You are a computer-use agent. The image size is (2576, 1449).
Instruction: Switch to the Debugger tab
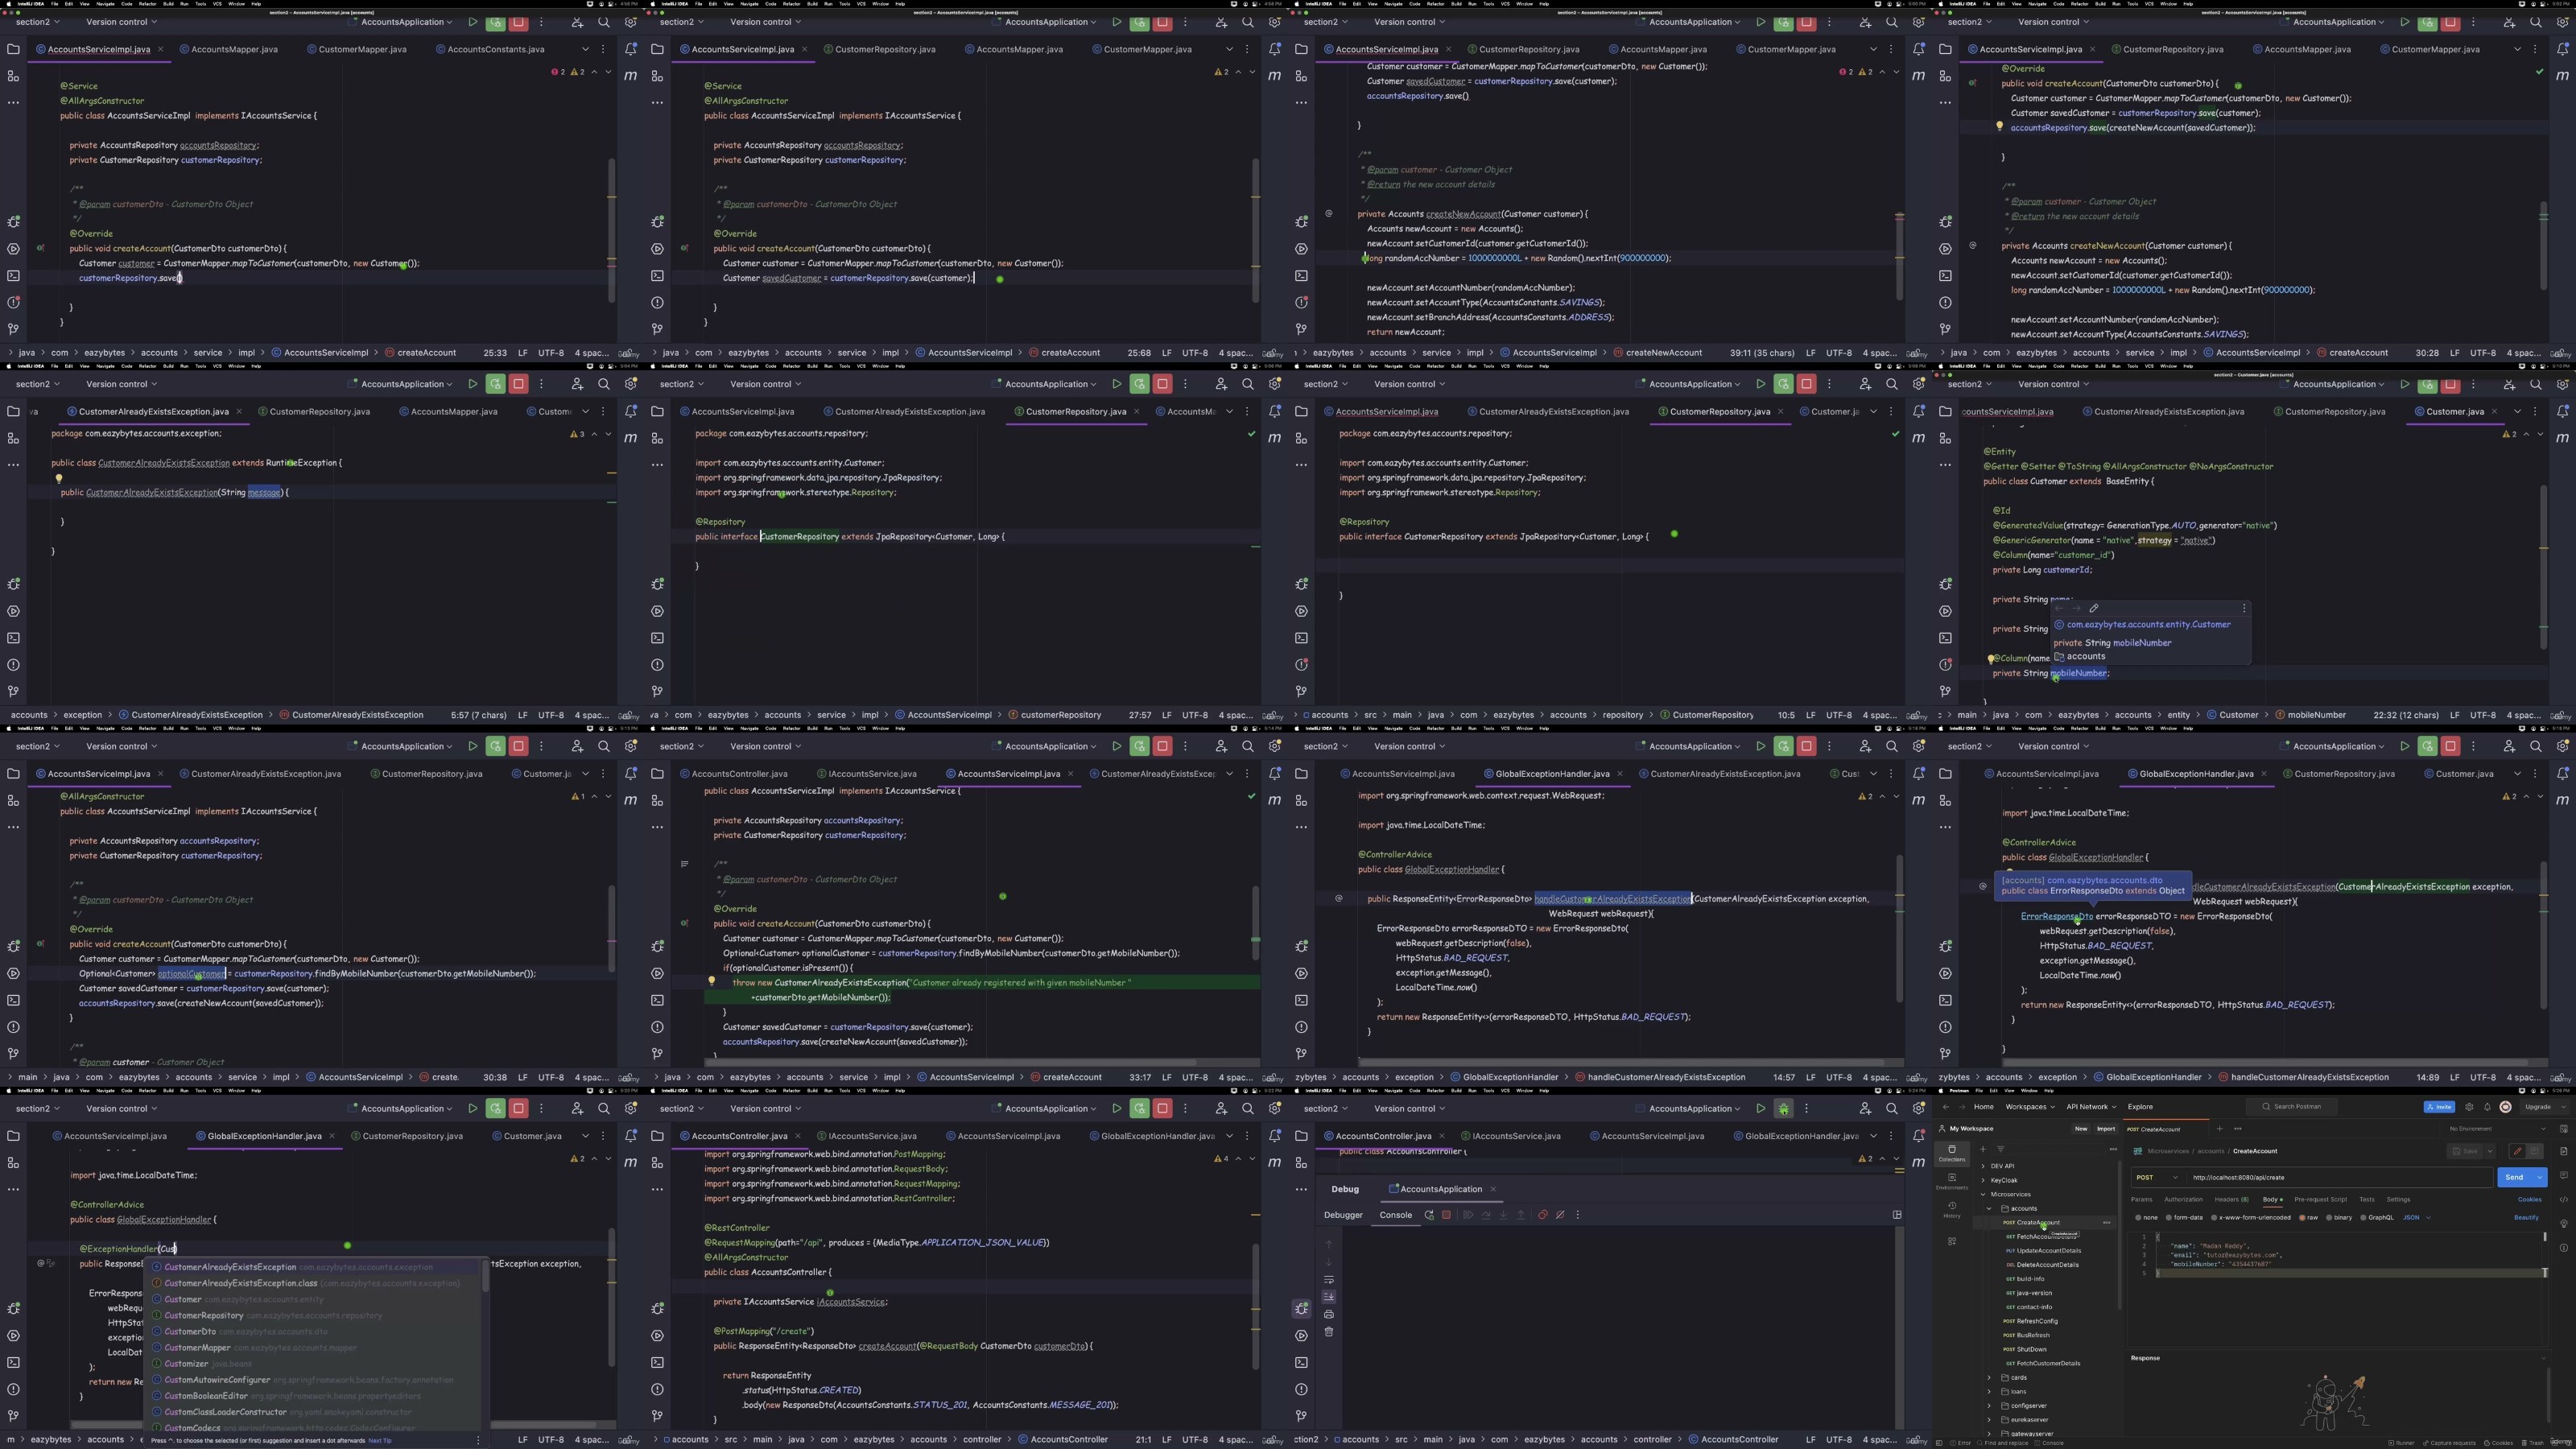(x=1343, y=1215)
